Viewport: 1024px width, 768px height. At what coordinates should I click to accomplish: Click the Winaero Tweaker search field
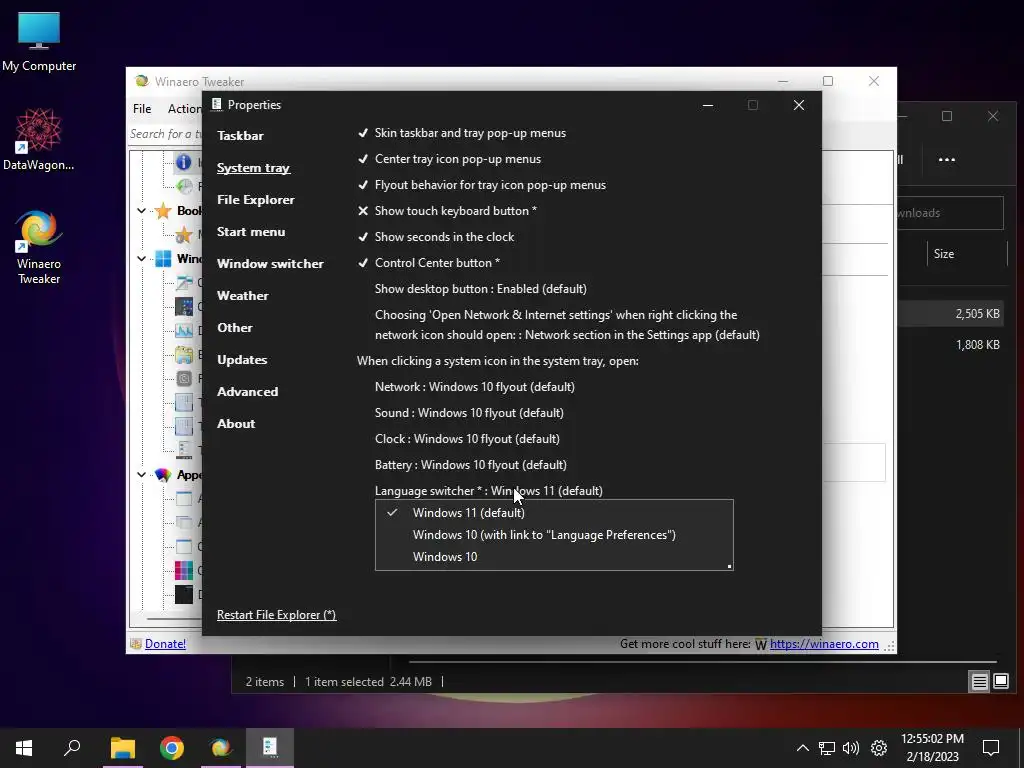(x=166, y=134)
